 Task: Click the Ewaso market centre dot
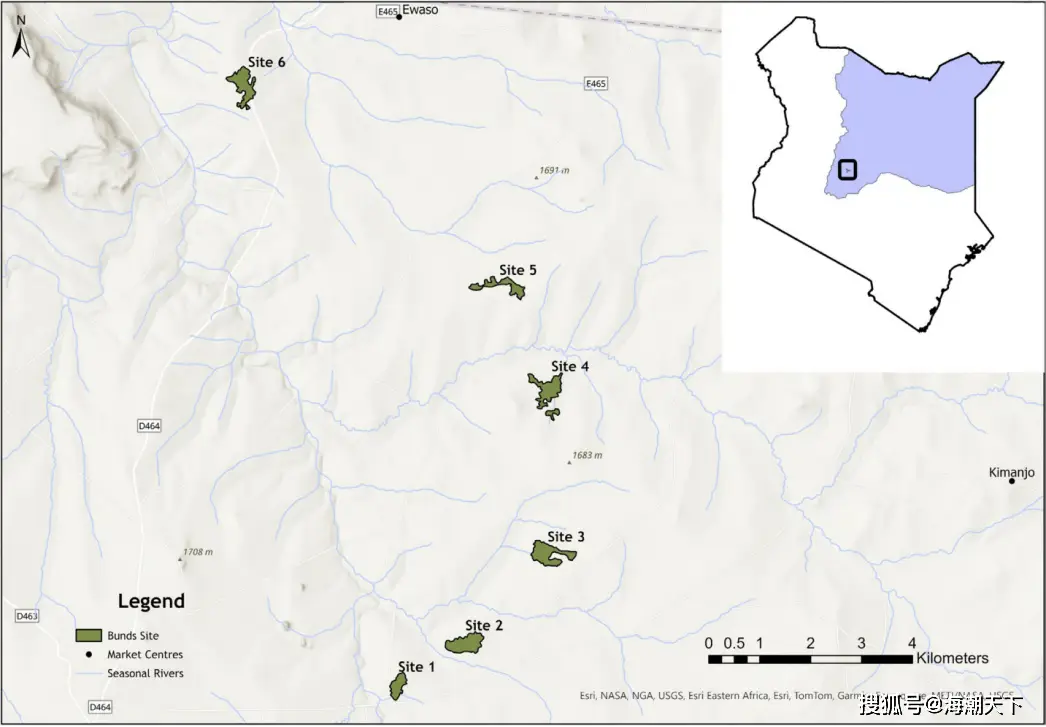pos(399,17)
